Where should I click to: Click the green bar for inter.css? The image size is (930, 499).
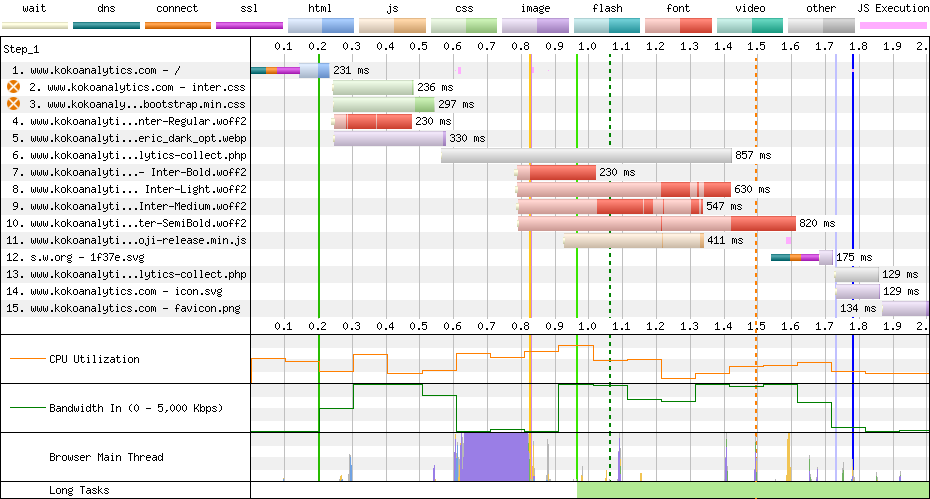coord(373,87)
